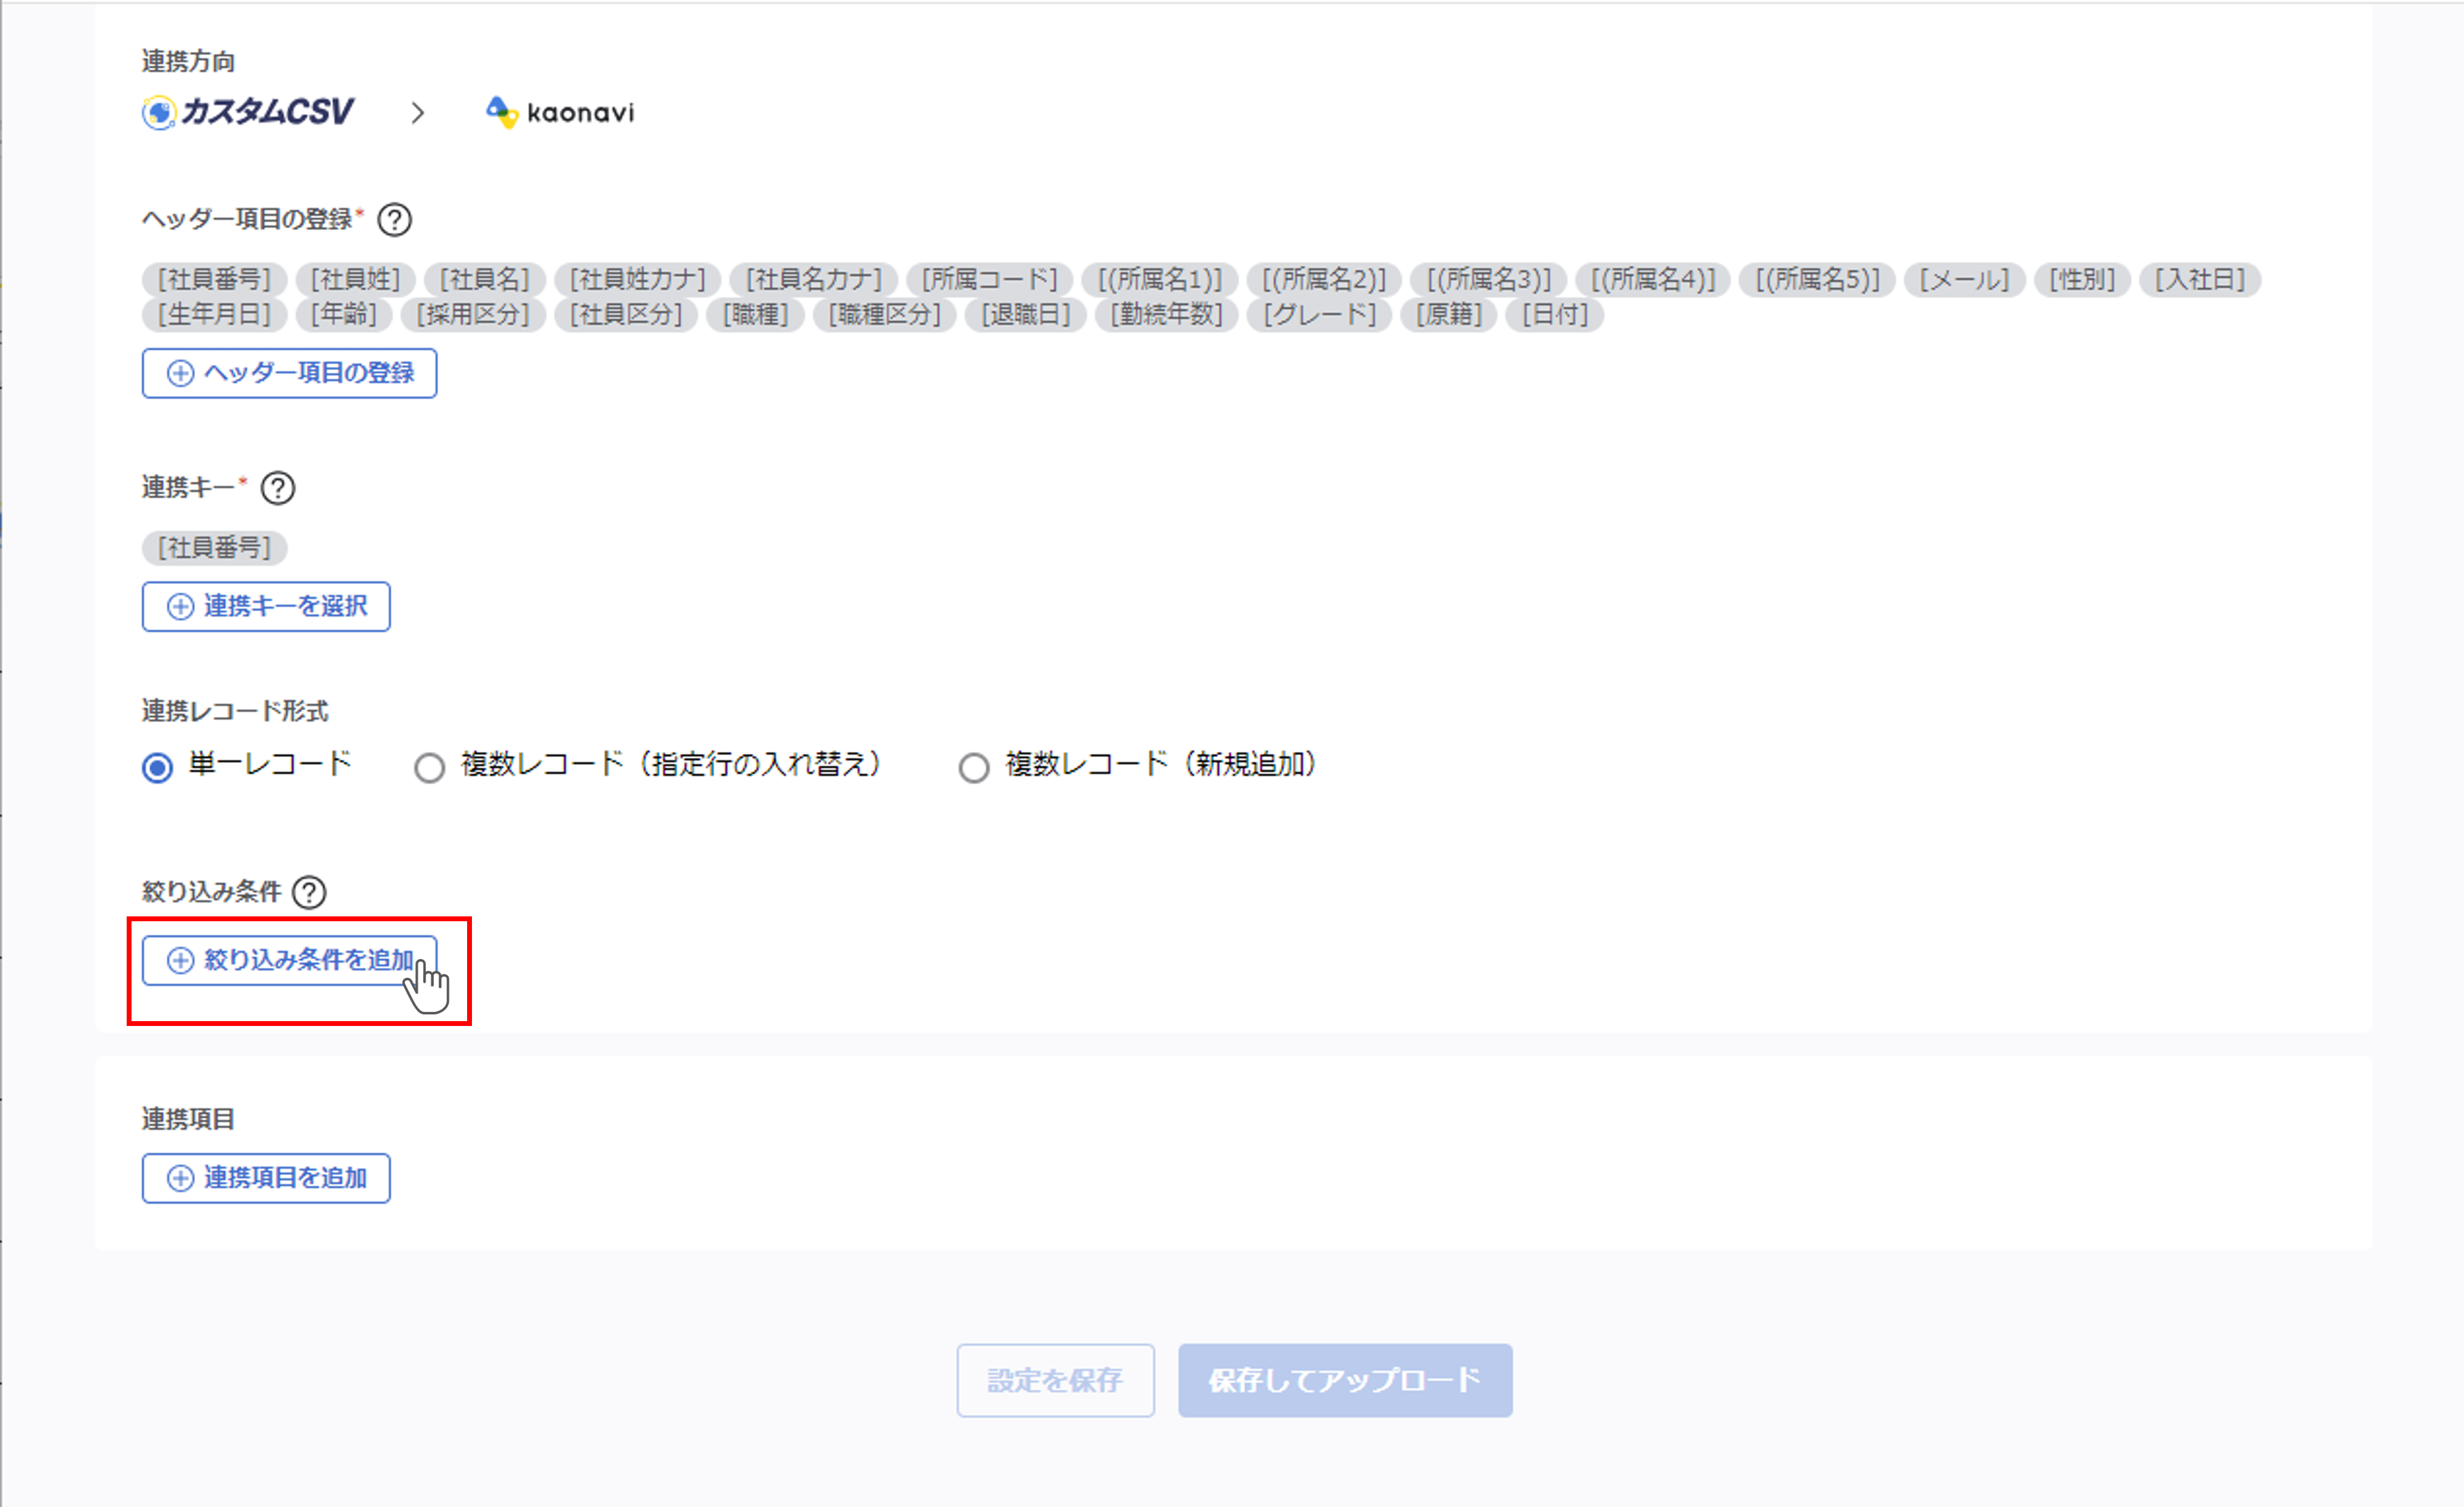Click the [社員姓カナ] header tag
Image resolution: width=2464 pixels, height=1507 pixels.
pos(638,279)
